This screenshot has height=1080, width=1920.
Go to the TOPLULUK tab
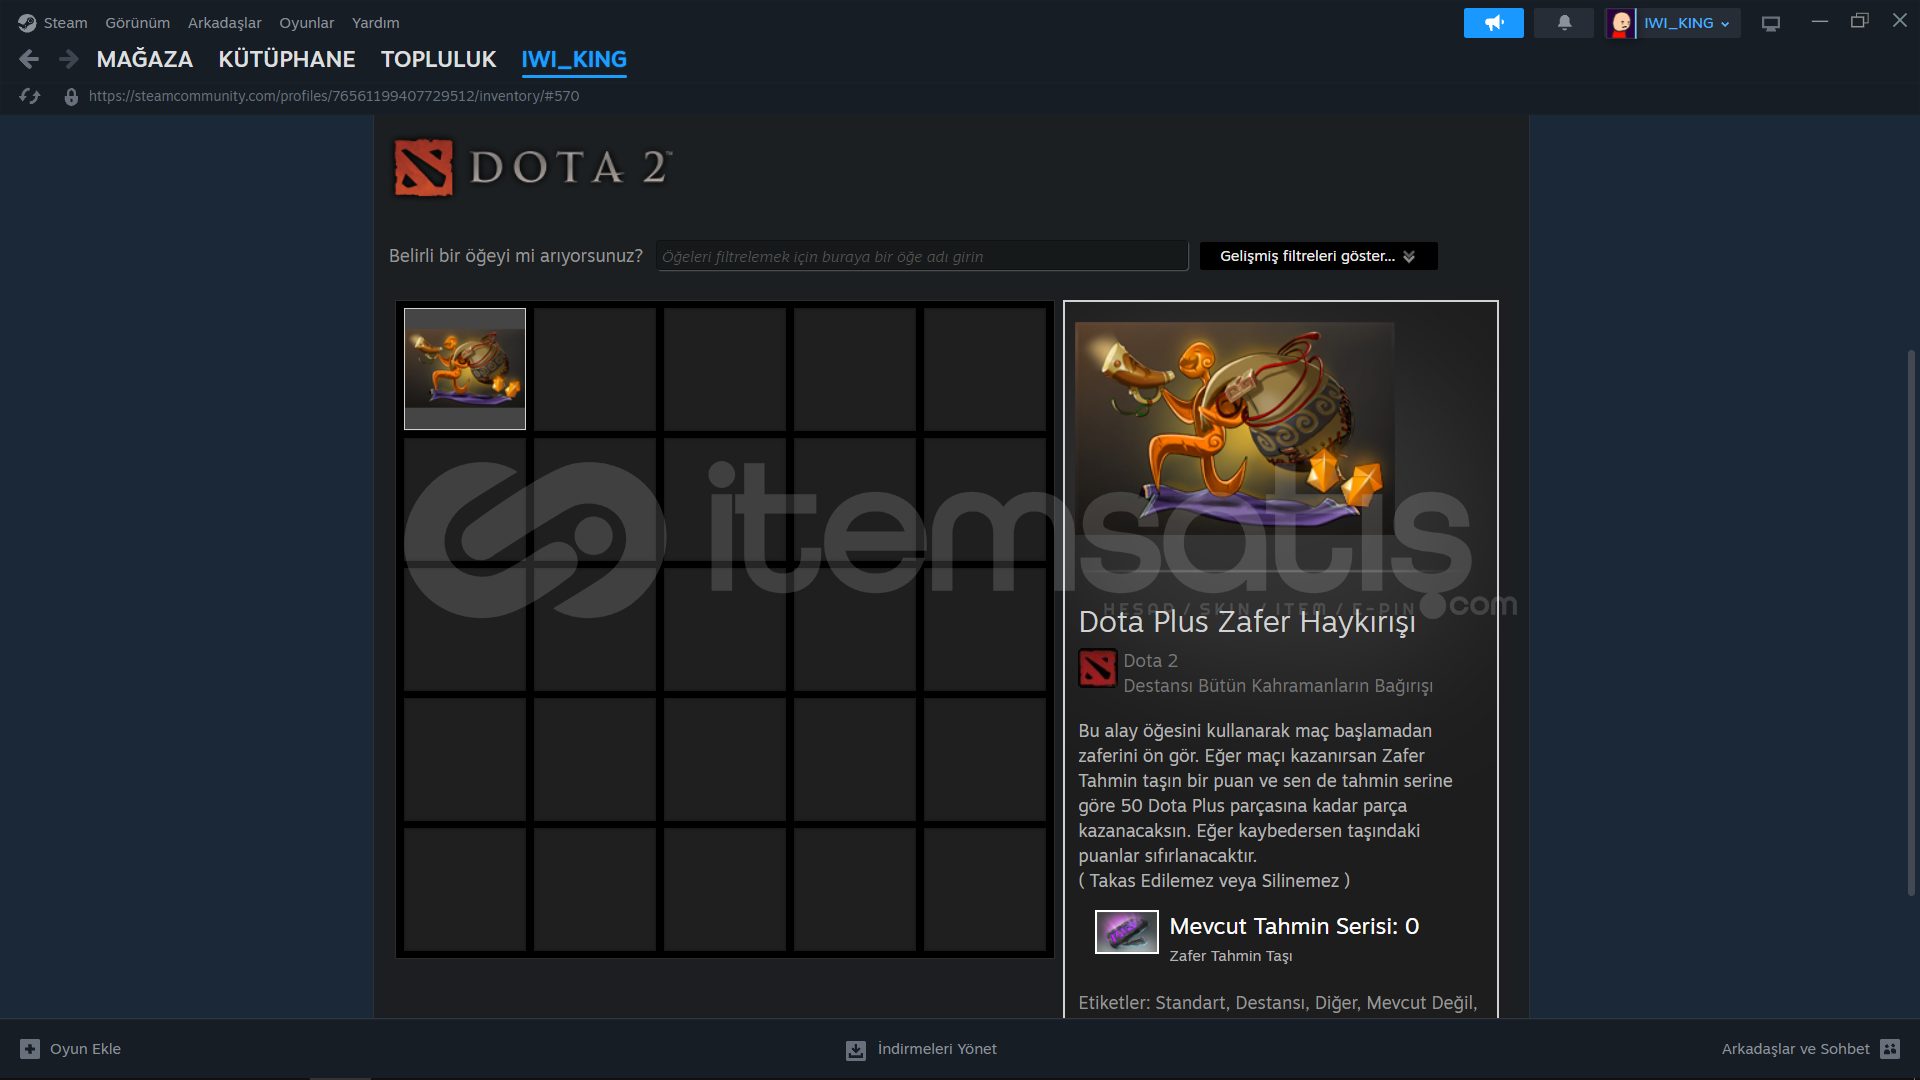(x=438, y=60)
